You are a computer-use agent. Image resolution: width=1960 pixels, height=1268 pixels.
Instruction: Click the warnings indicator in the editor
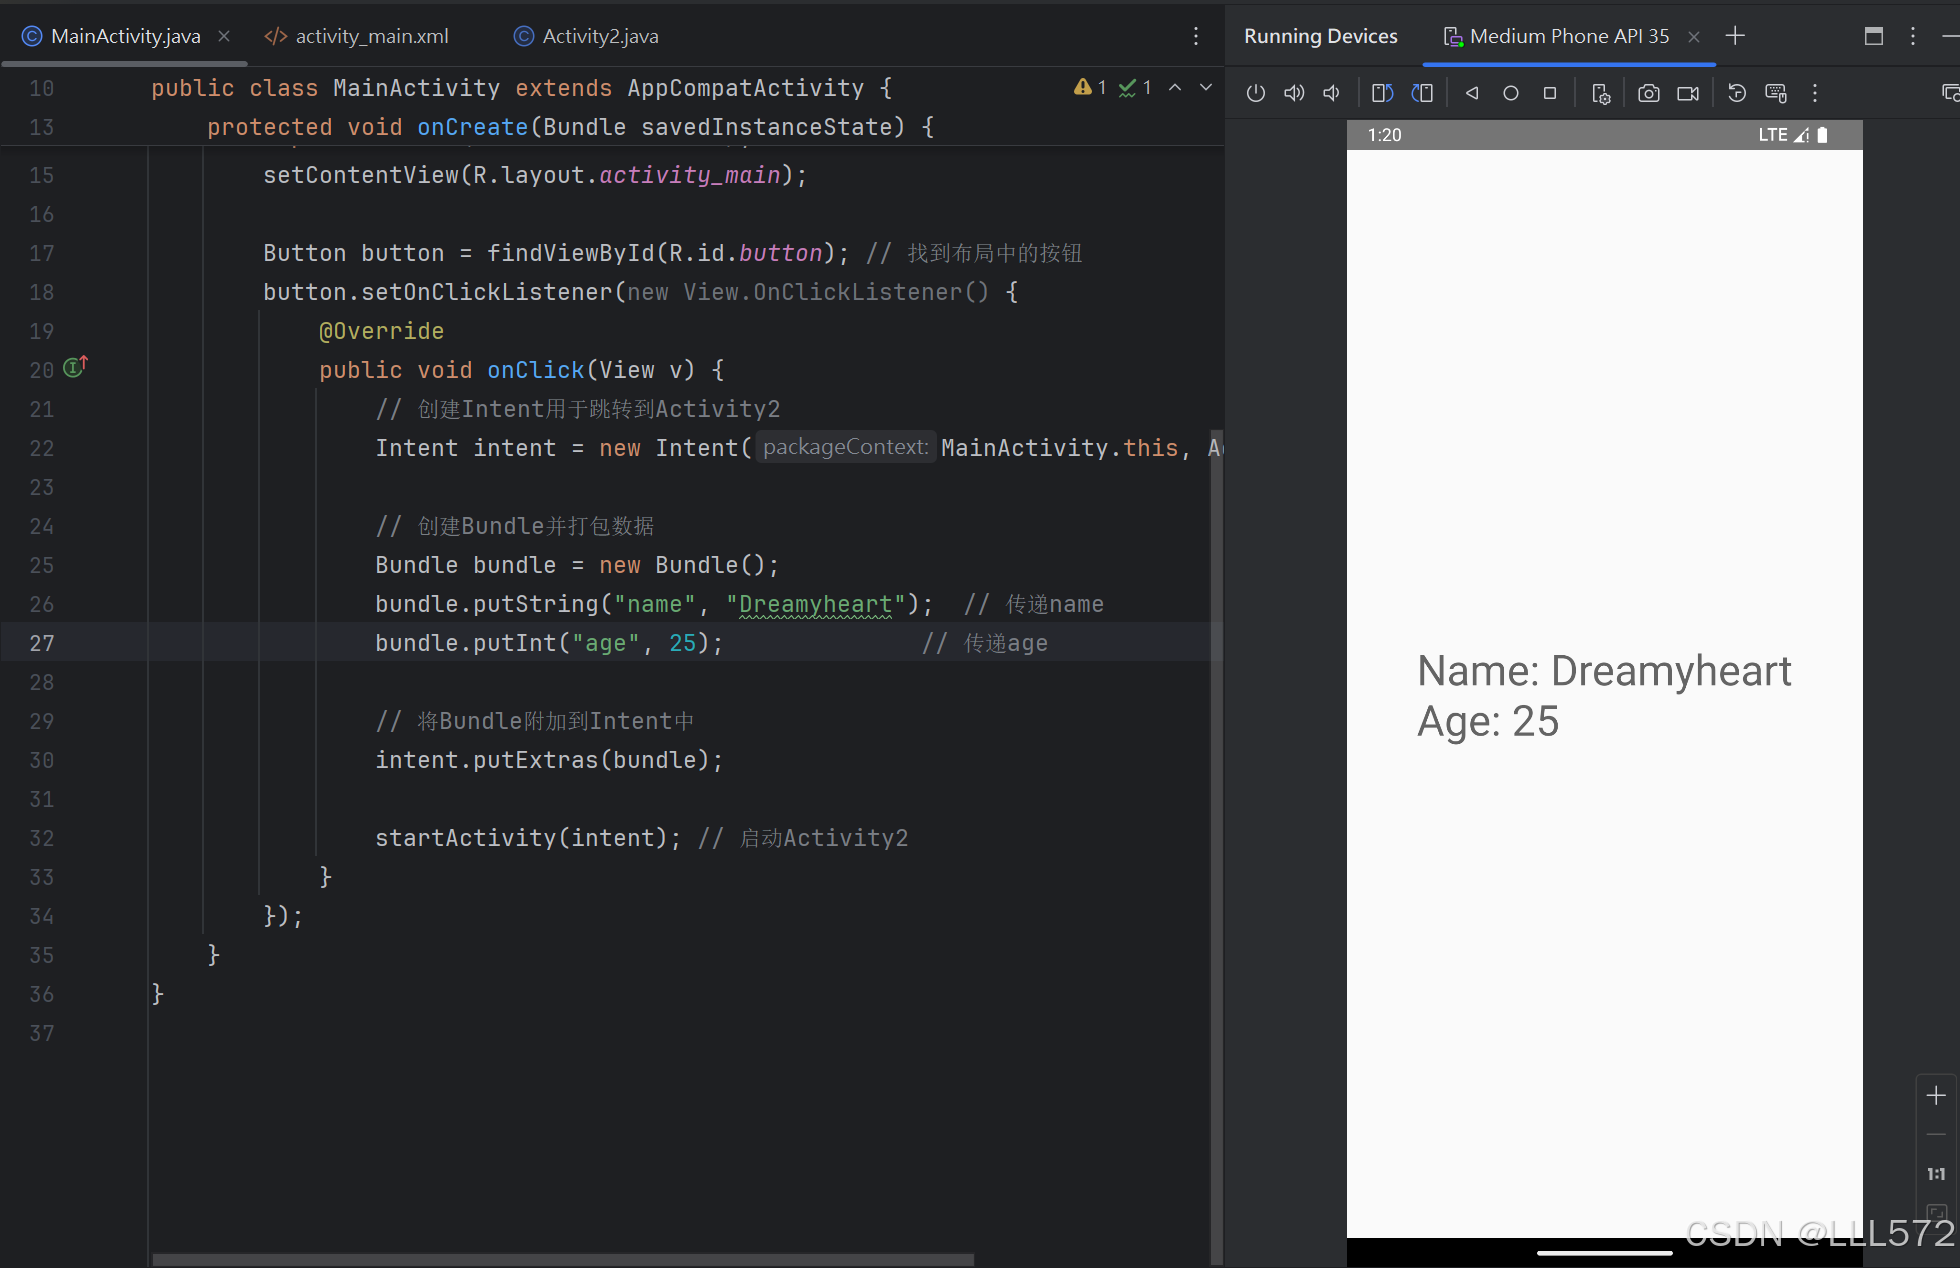click(1090, 88)
